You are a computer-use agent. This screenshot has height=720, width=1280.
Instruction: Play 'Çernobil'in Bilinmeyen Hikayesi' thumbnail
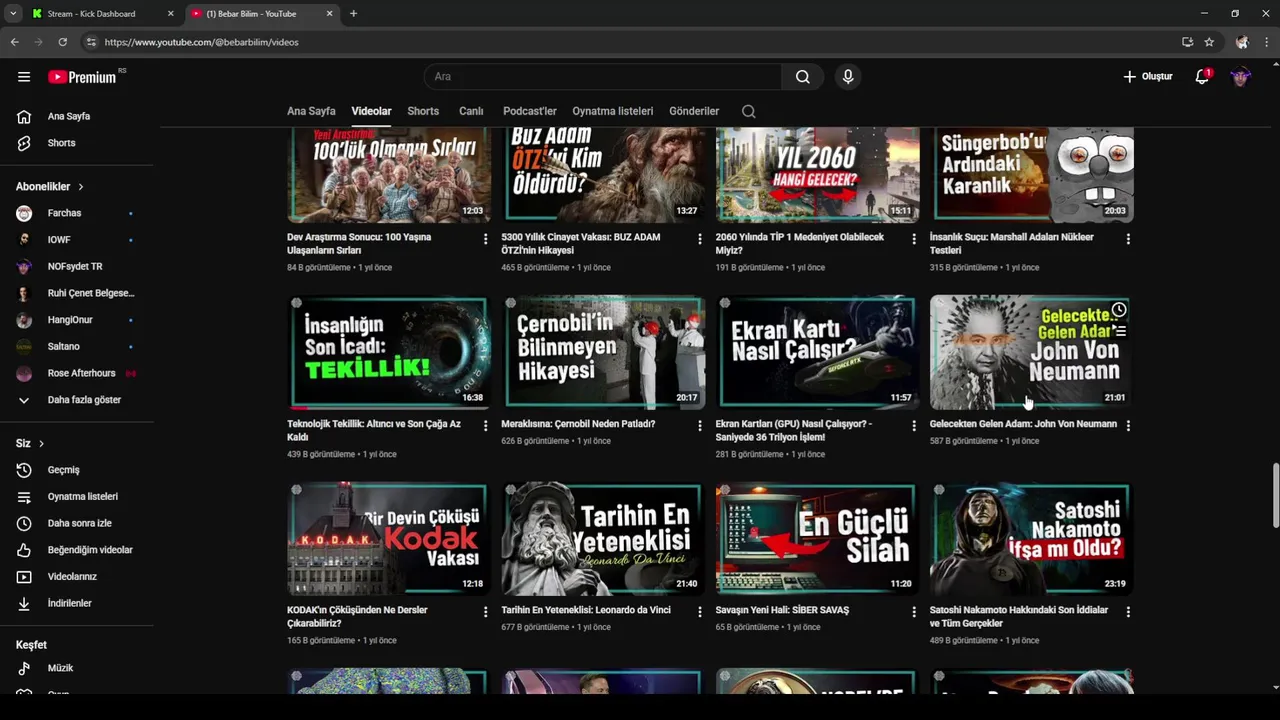[603, 352]
